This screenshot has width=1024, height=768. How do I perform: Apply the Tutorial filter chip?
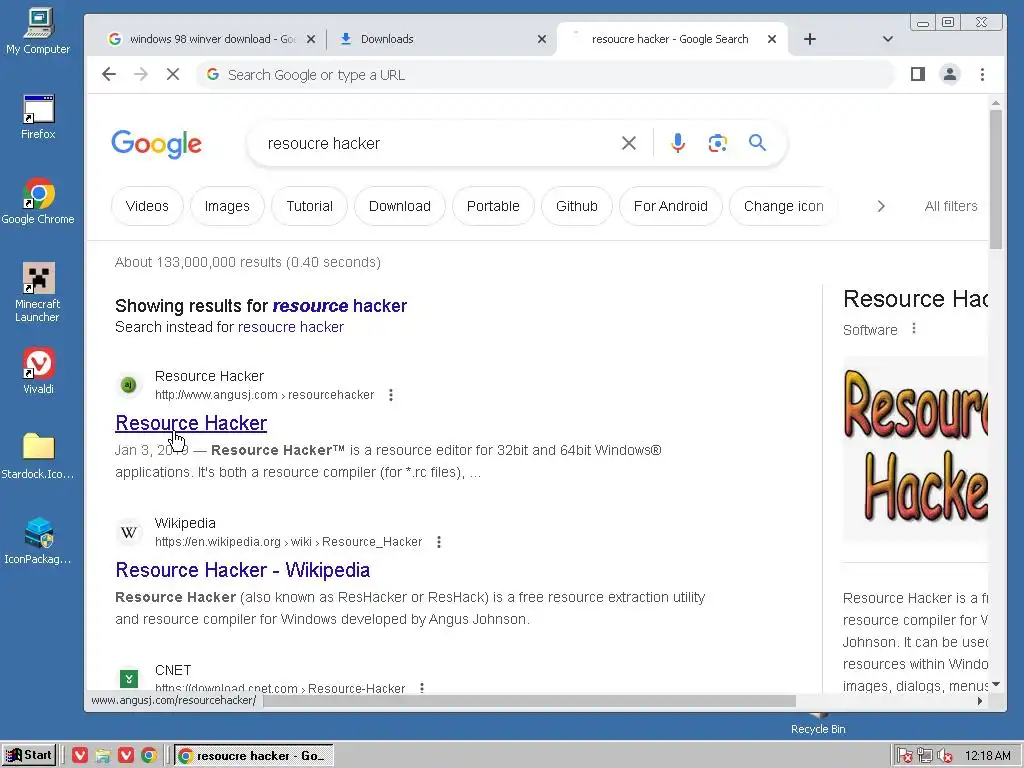click(x=310, y=206)
